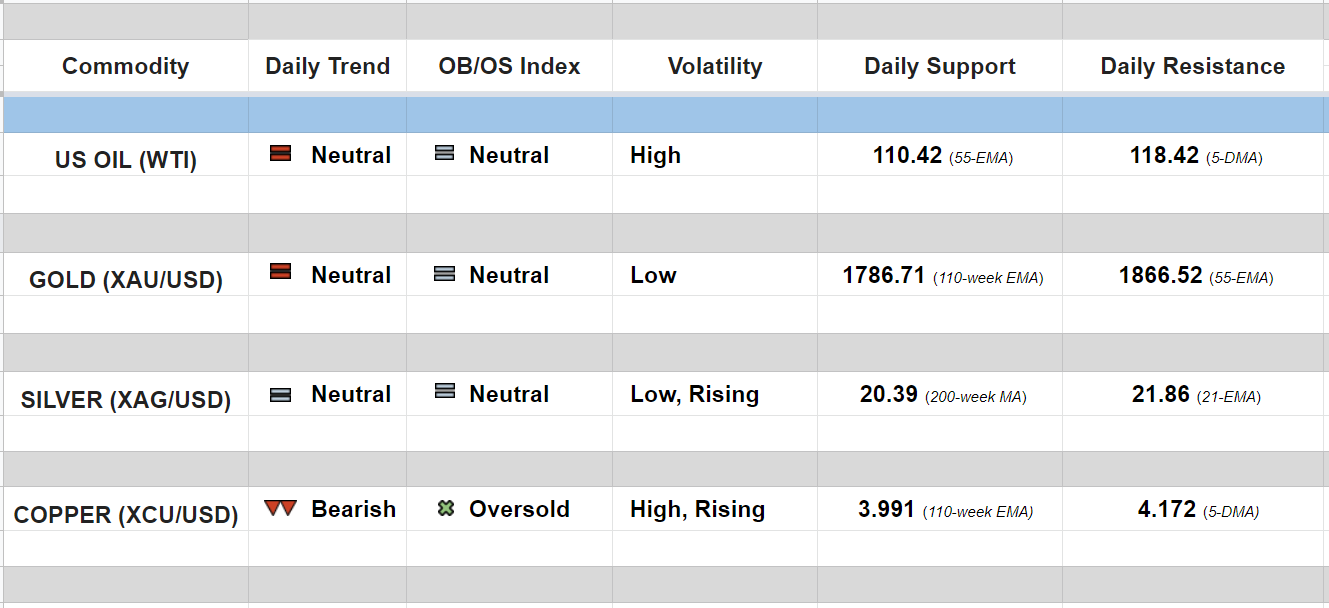The width and height of the screenshot is (1329, 608).
Task: Click the blue separator row
Action: click(664, 115)
